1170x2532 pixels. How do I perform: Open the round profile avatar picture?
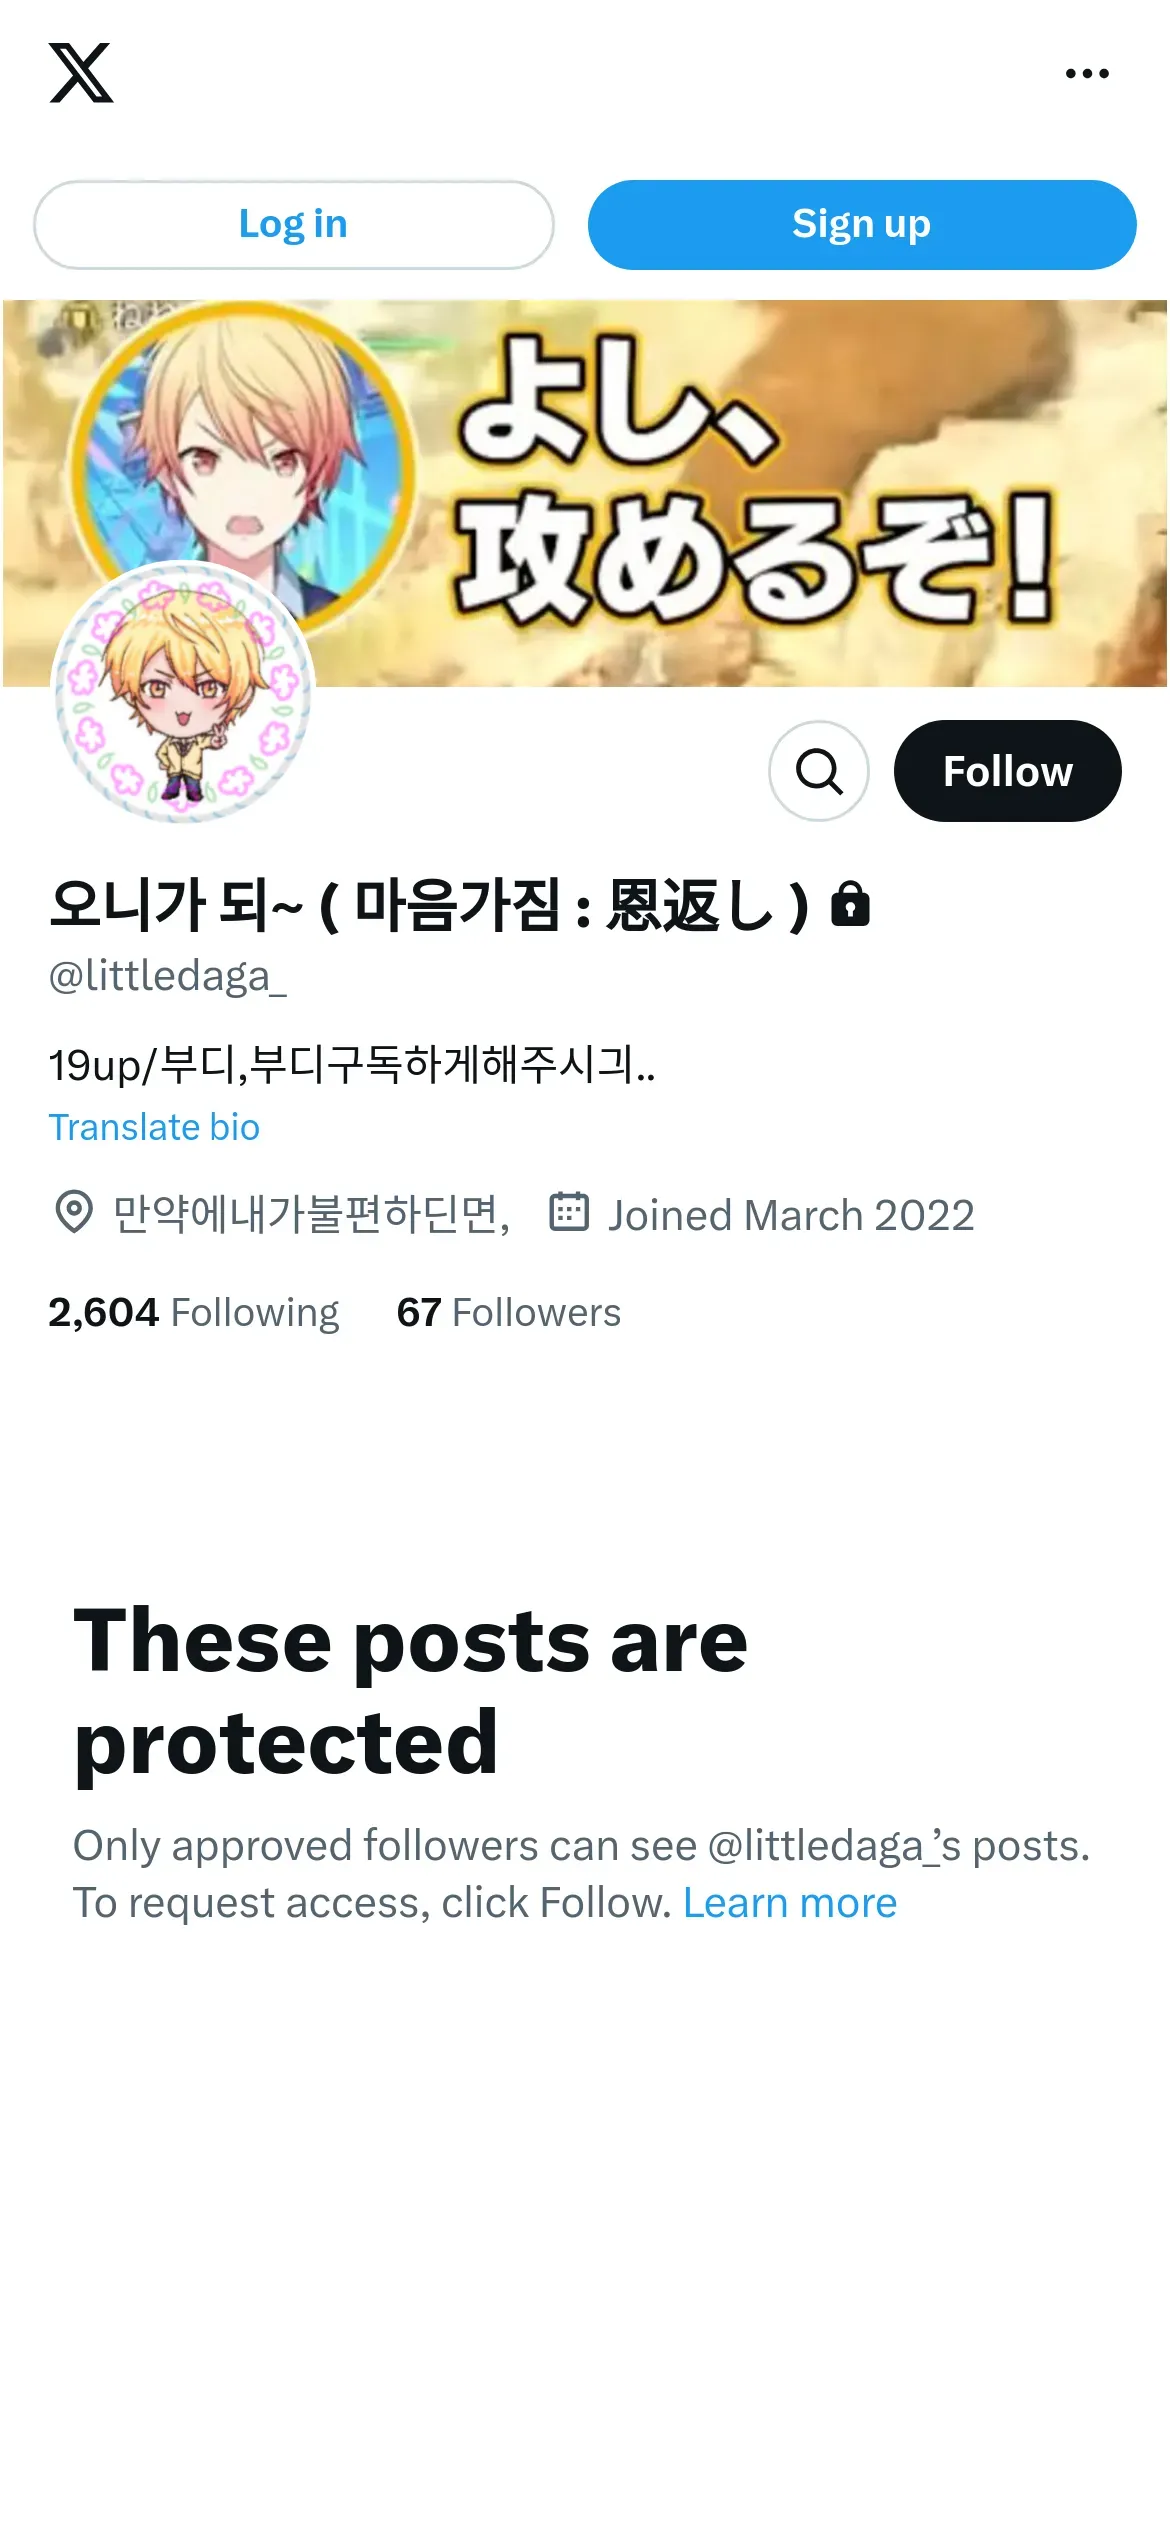tap(183, 692)
